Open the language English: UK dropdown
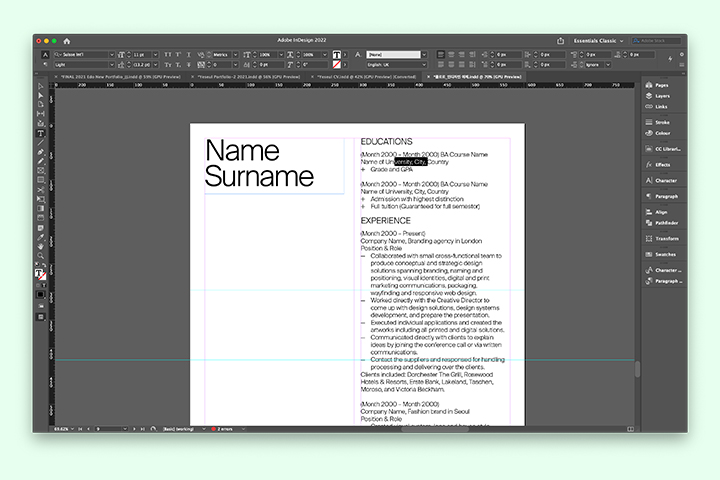Screen dimensions: 720x480 click(x=424, y=65)
